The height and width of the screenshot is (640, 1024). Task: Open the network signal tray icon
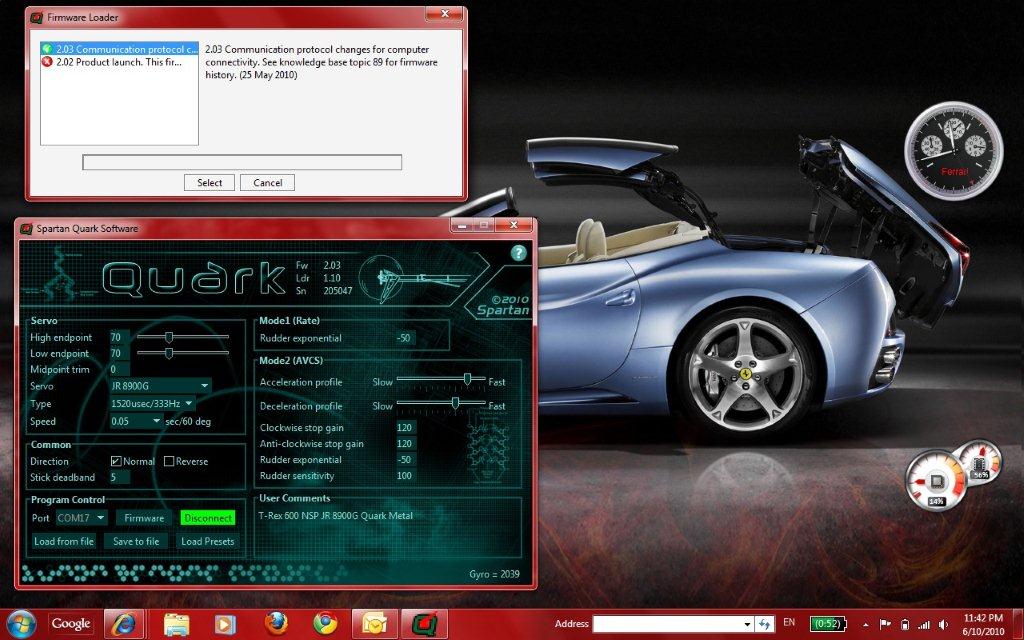[x=924, y=624]
